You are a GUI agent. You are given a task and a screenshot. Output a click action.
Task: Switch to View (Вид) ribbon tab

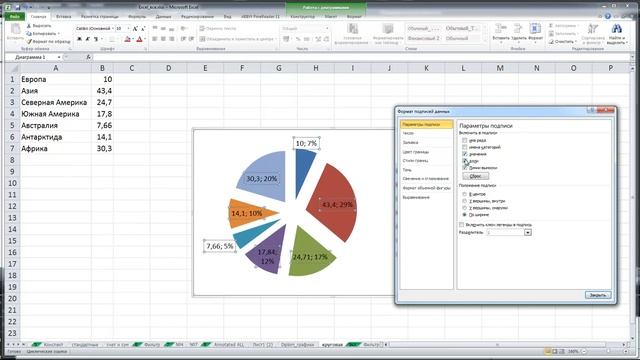tap(227, 16)
